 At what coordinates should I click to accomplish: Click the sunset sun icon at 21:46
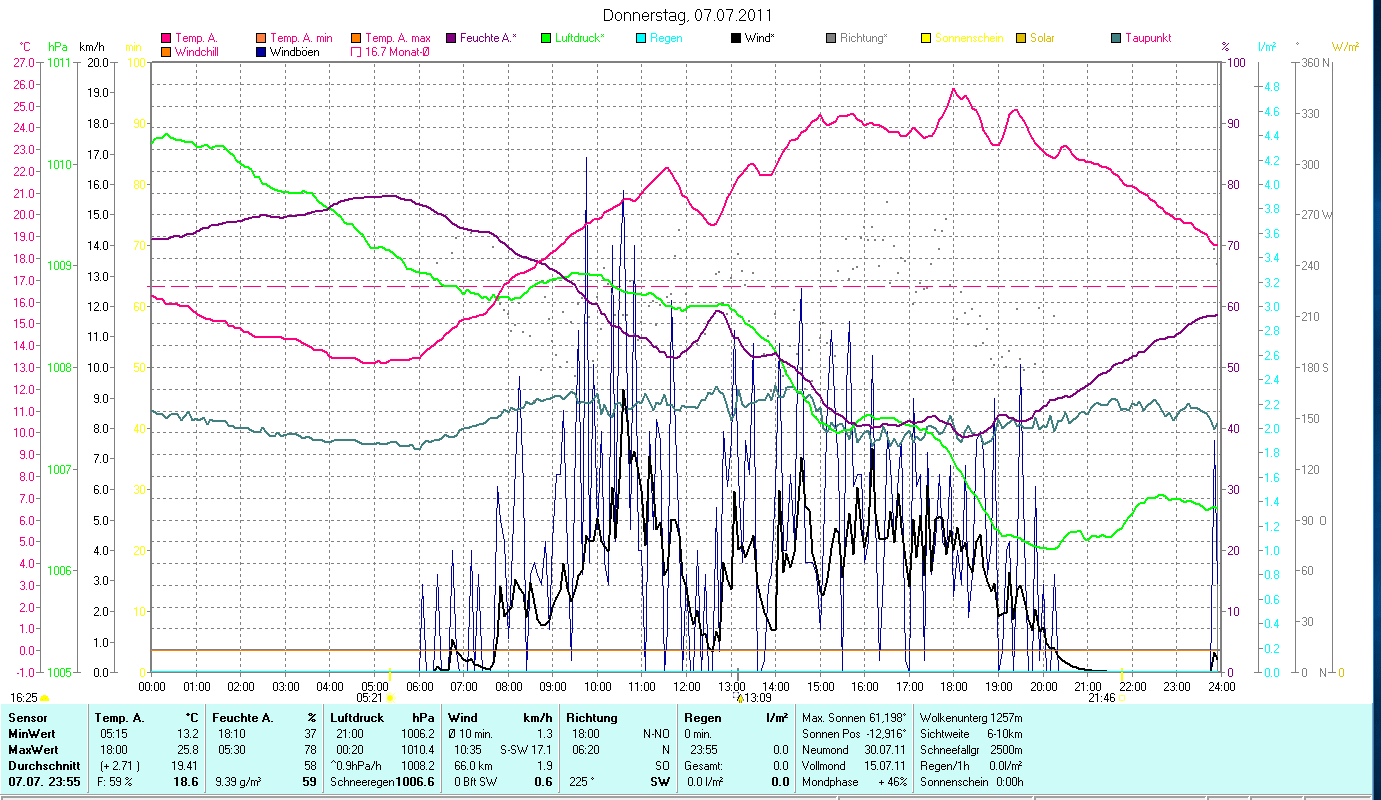[1124, 697]
